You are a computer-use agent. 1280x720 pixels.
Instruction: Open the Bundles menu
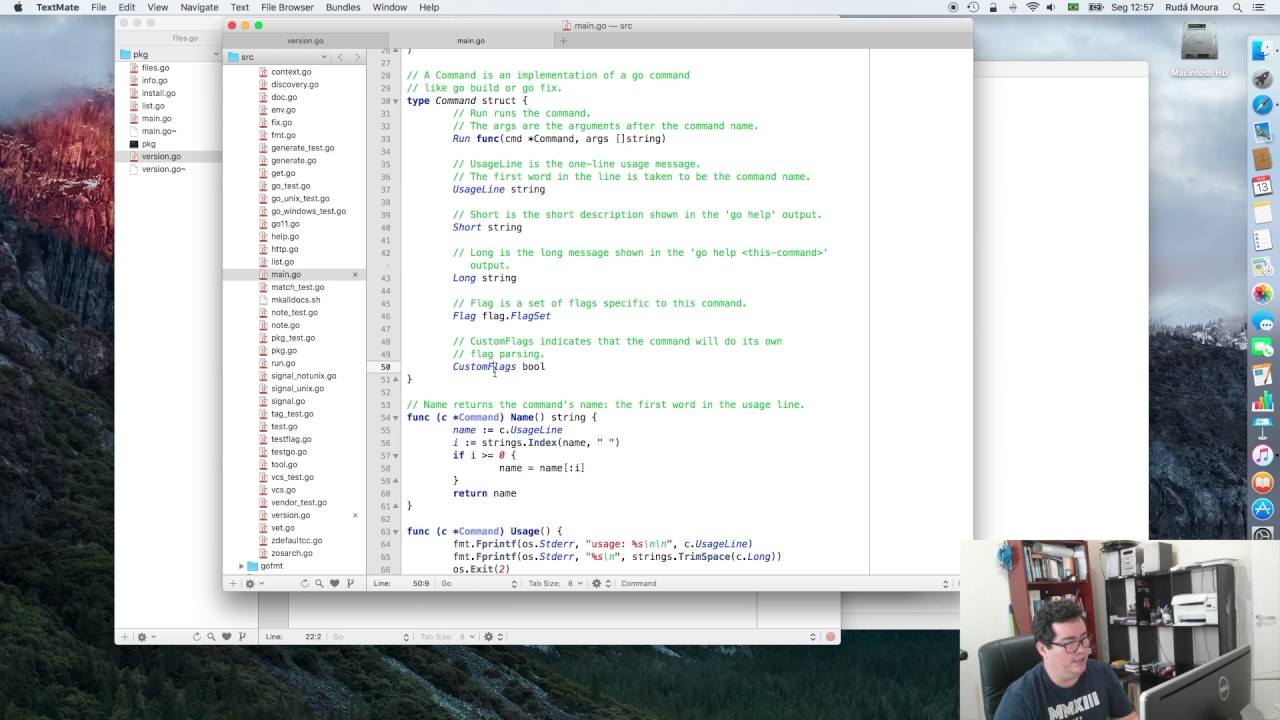click(x=343, y=7)
